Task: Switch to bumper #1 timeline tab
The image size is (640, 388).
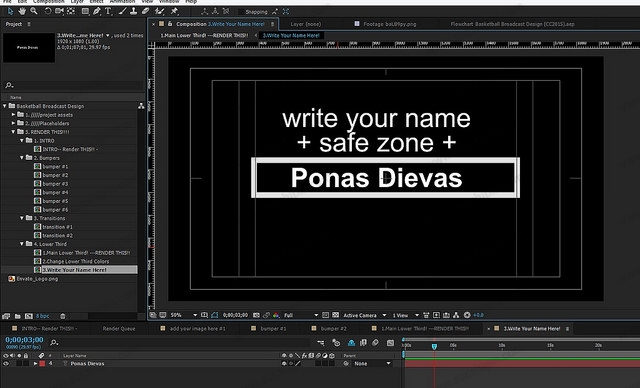Action: click(273, 328)
